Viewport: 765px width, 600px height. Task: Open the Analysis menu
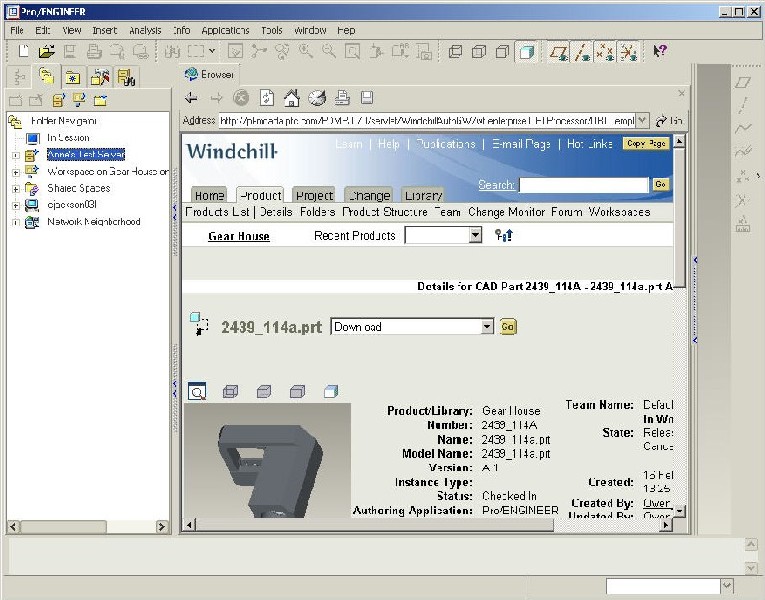tap(145, 30)
